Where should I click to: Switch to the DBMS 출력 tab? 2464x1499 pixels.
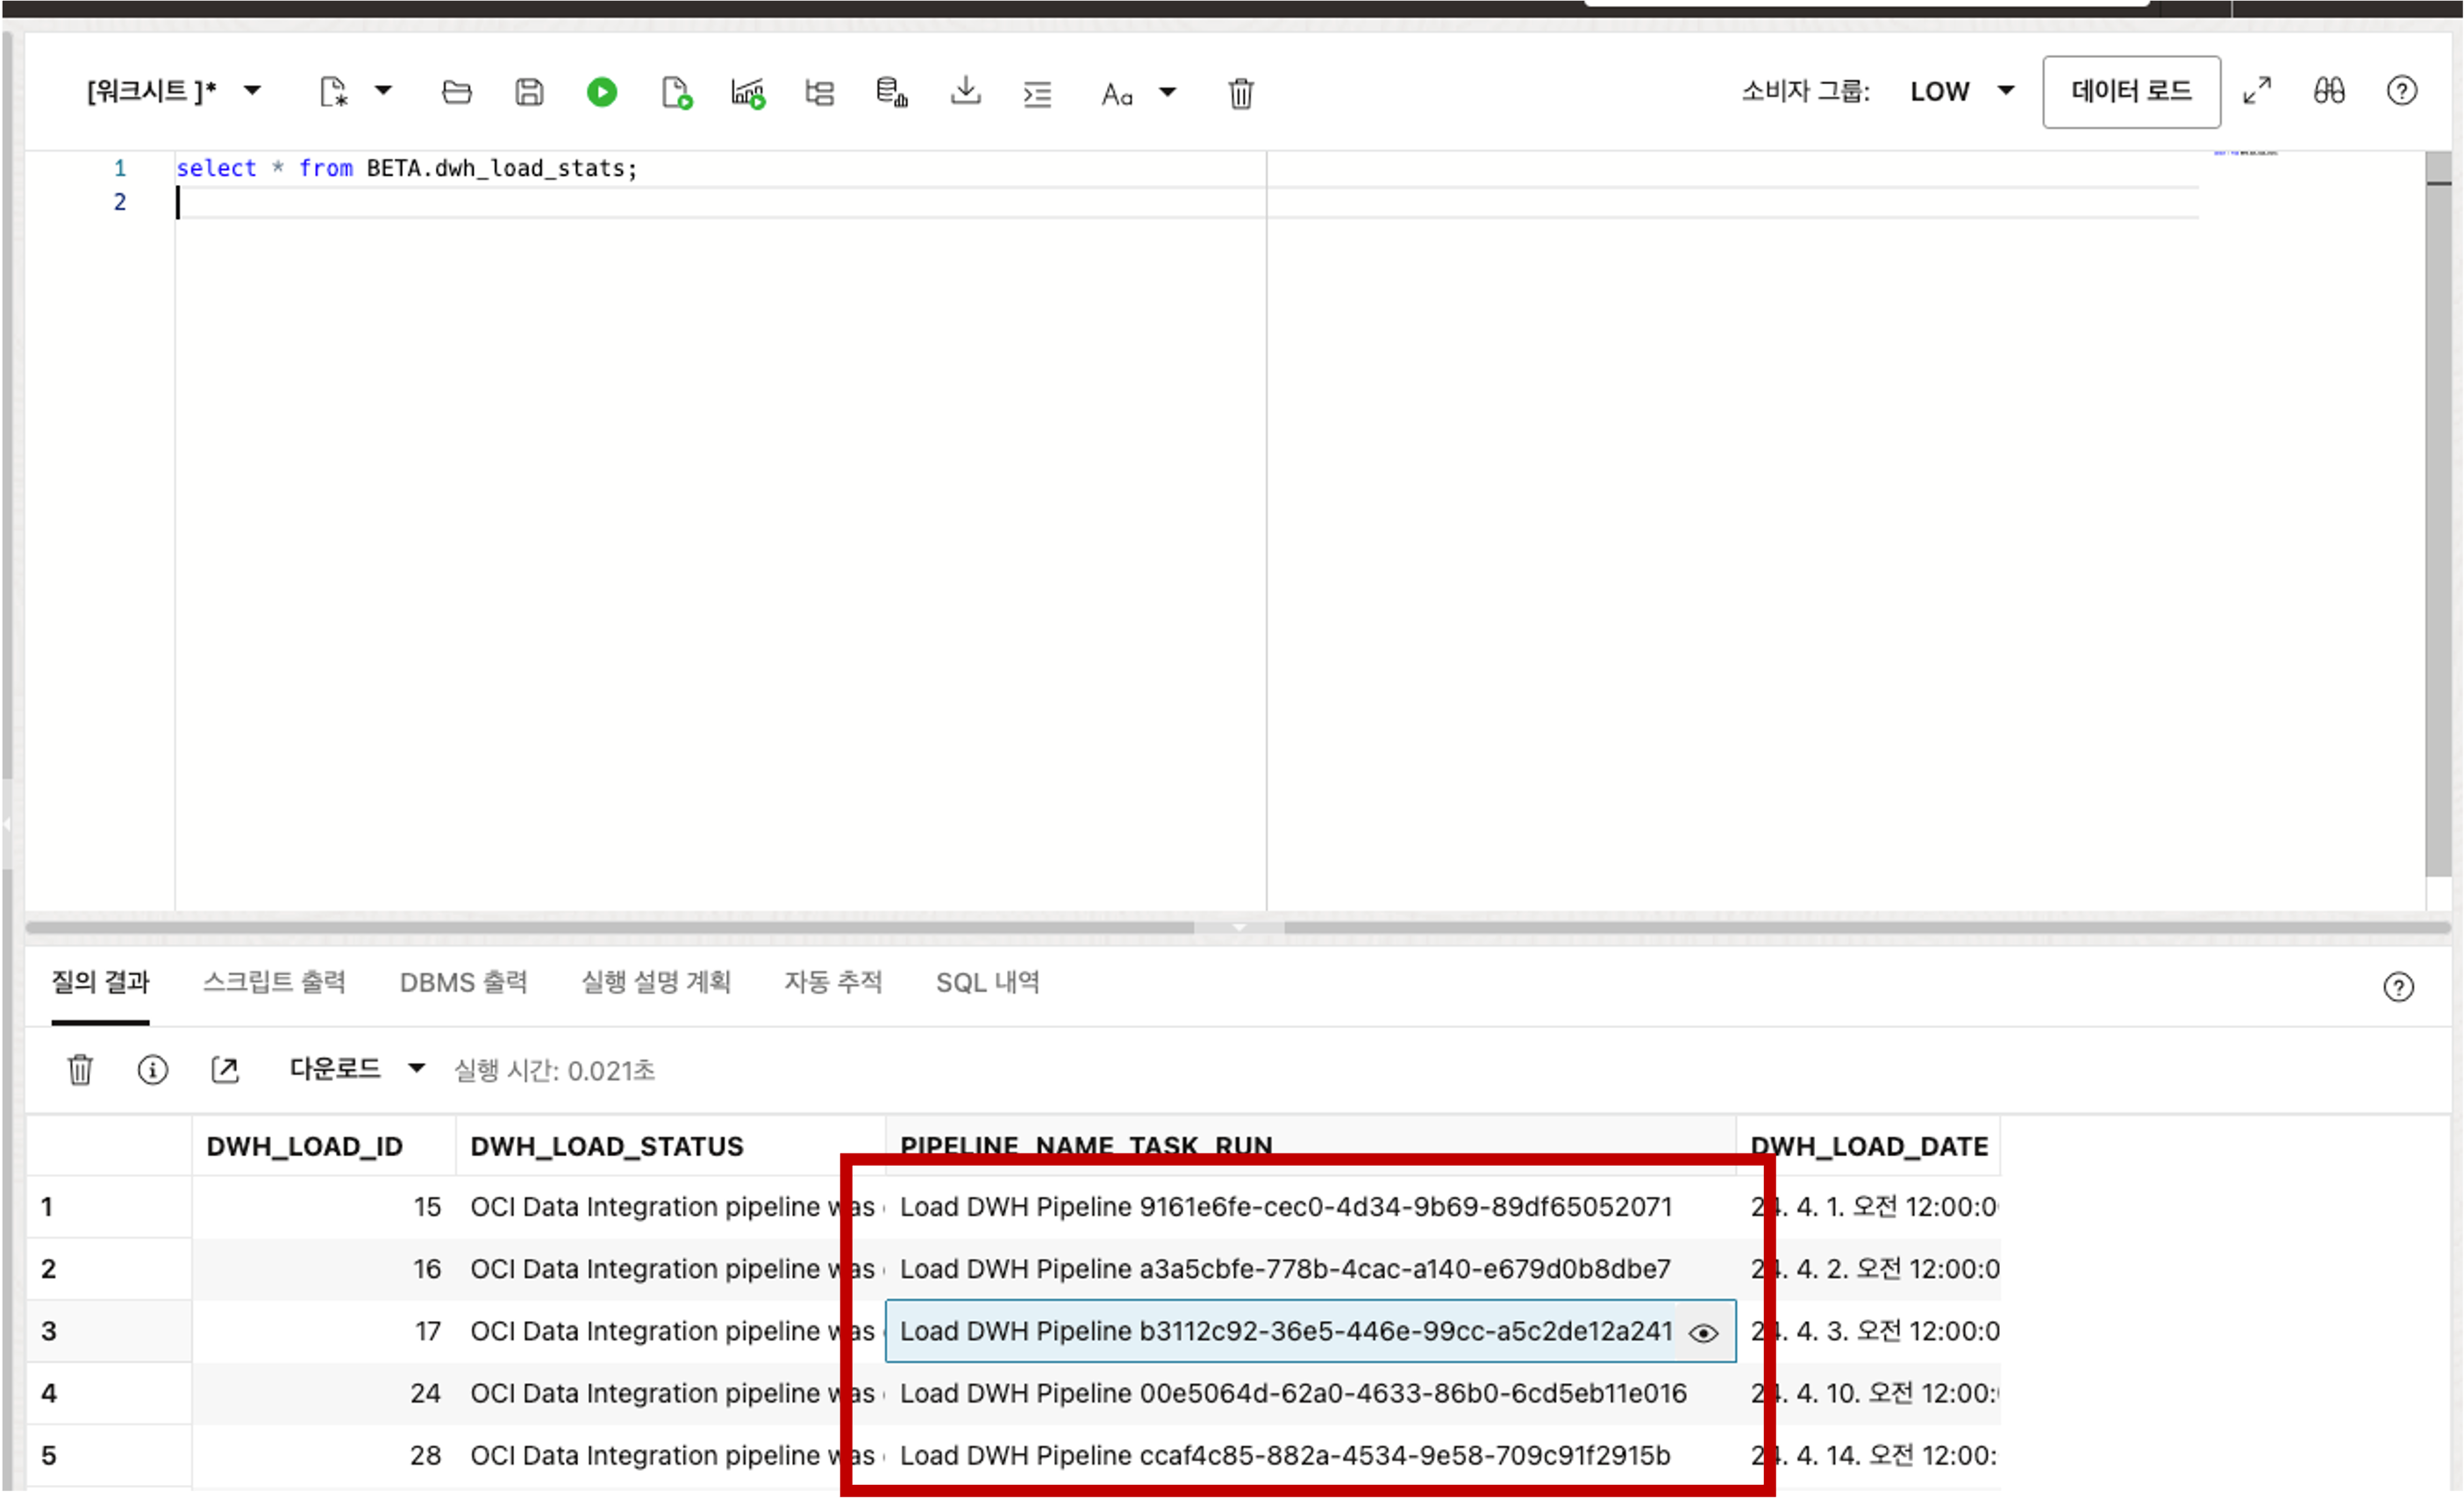point(463,982)
